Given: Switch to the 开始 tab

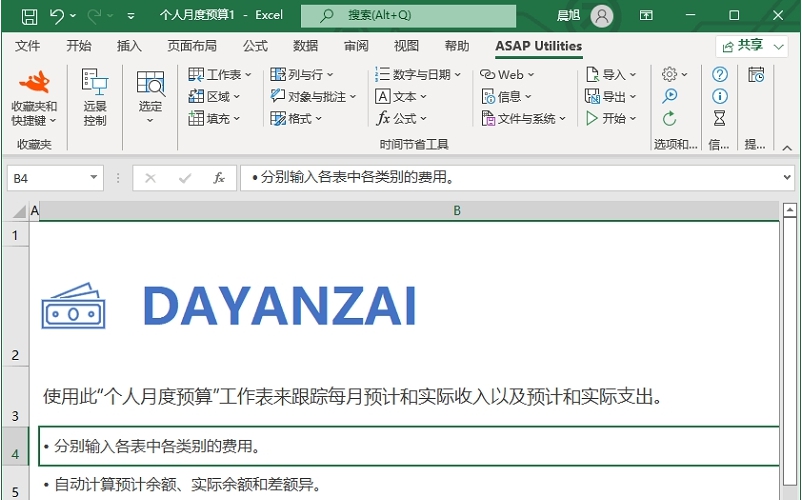Looking at the screenshot, I should (x=78, y=46).
